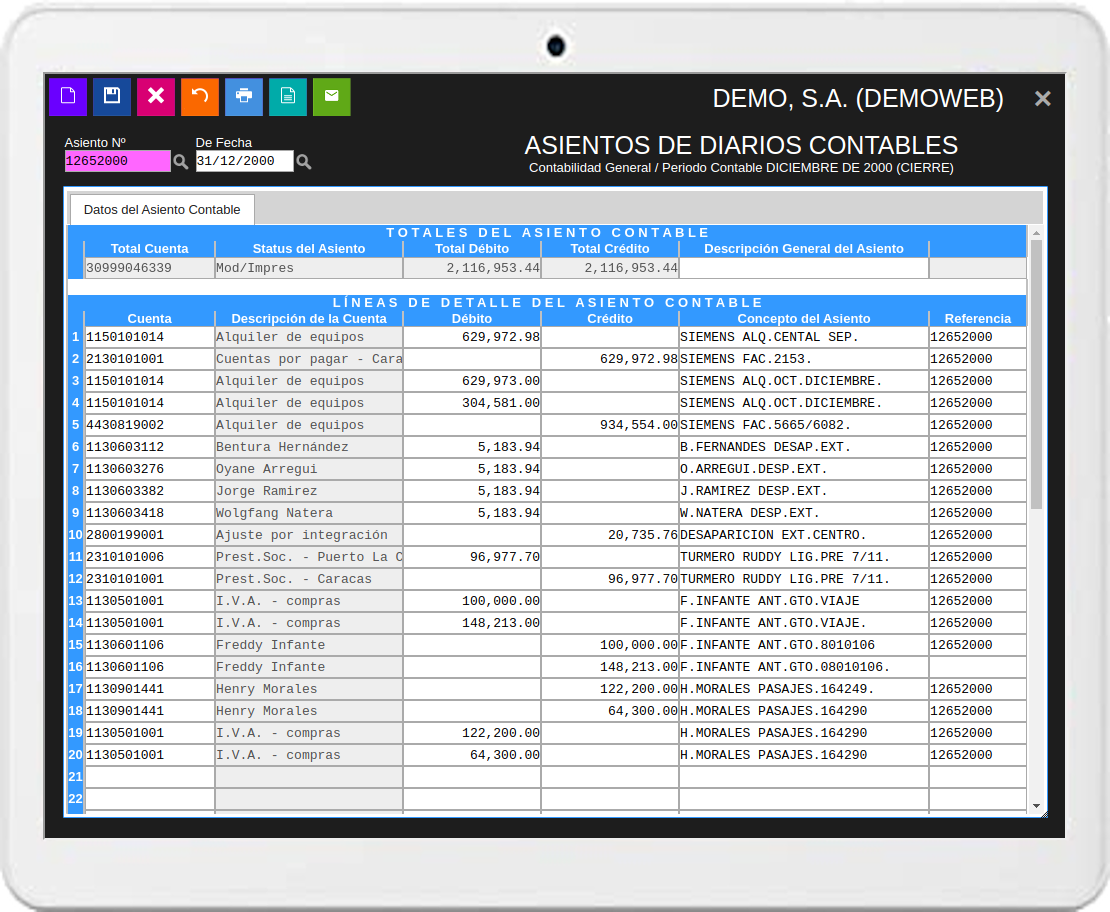Click credit 629,972.98 in row 2
Image resolution: width=1110 pixels, height=912 pixels.
point(610,359)
